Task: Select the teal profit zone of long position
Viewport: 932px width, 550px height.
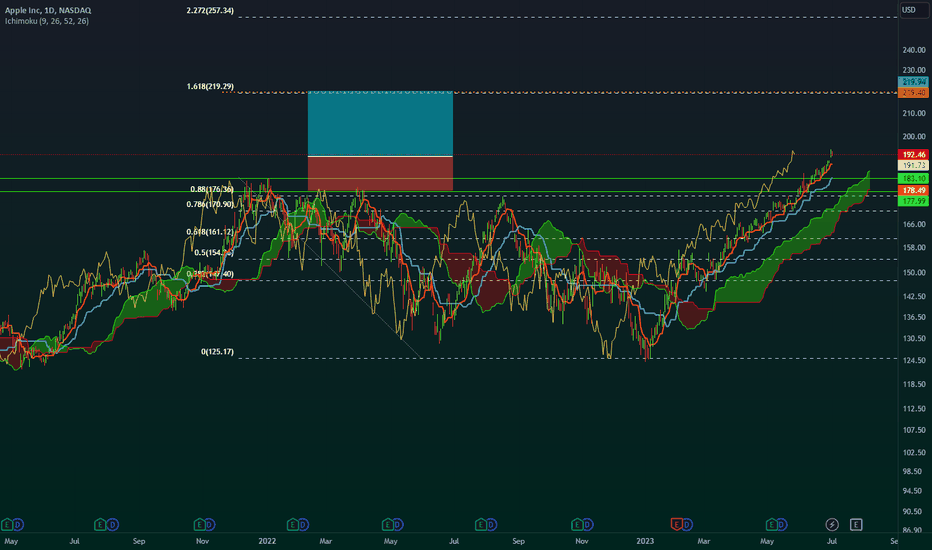Action: coord(380,124)
